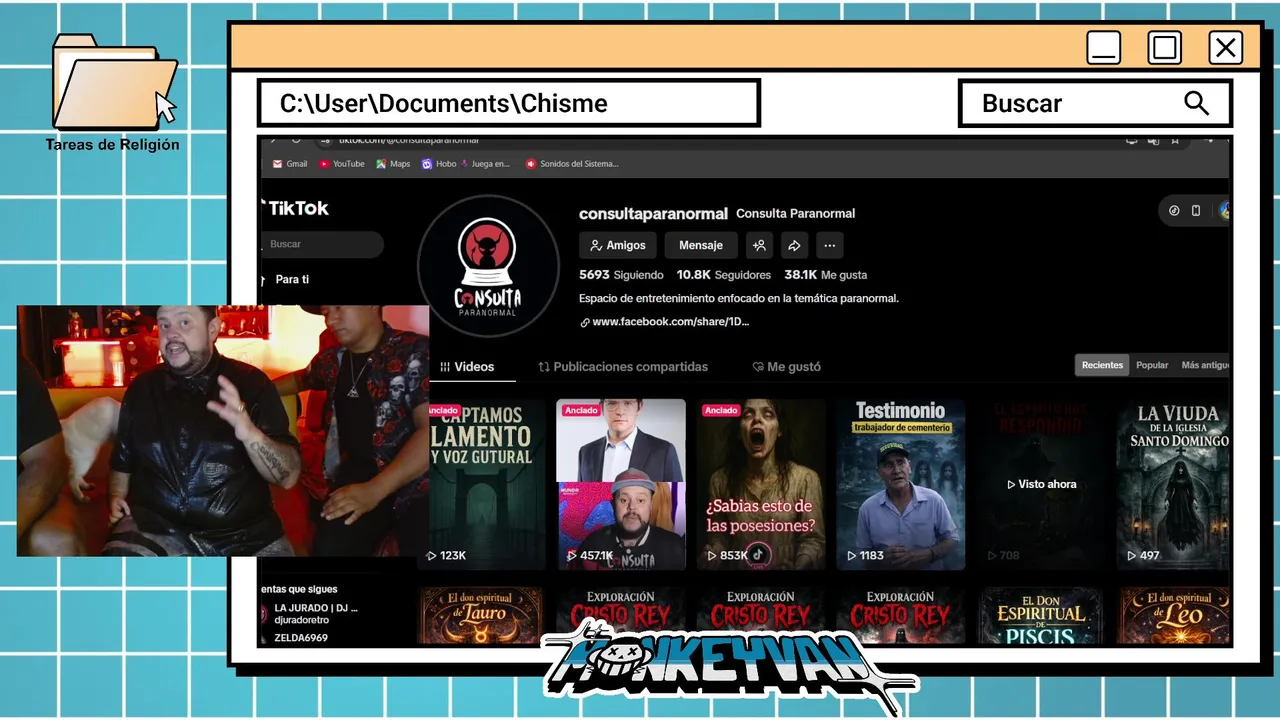
Task: Open the pinned video with 457.1K views
Action: [x=621, y=485]
